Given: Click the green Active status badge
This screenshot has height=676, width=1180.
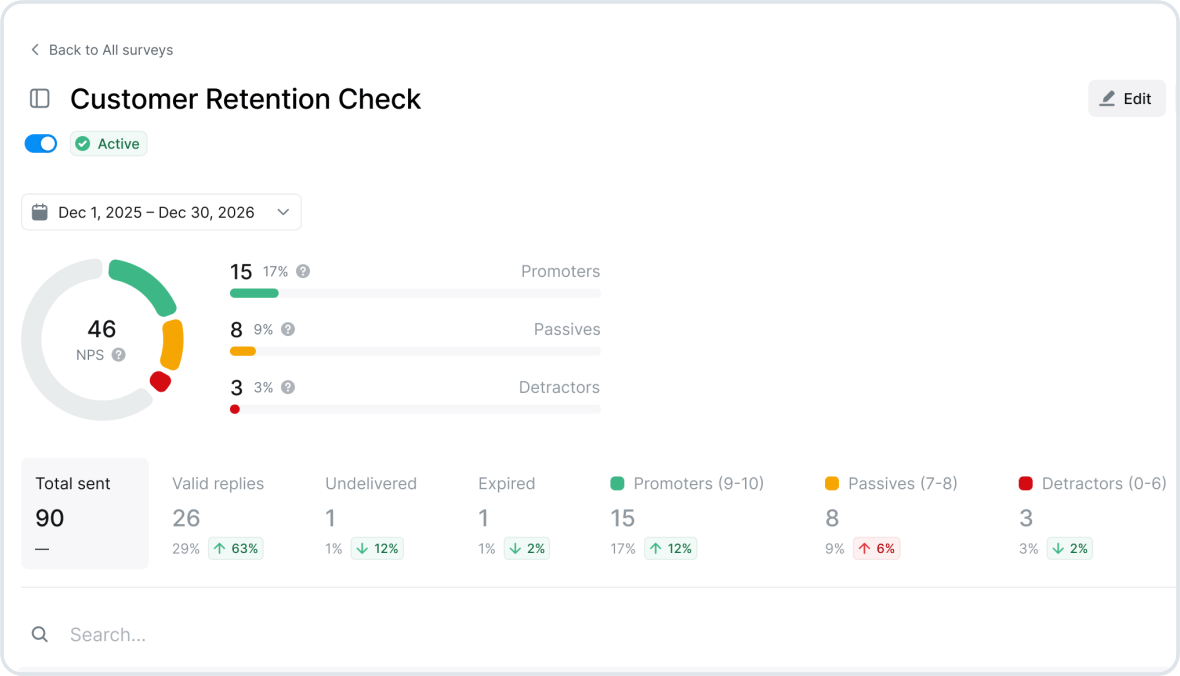Looking at the screenshot, I should tap(108, 144).
